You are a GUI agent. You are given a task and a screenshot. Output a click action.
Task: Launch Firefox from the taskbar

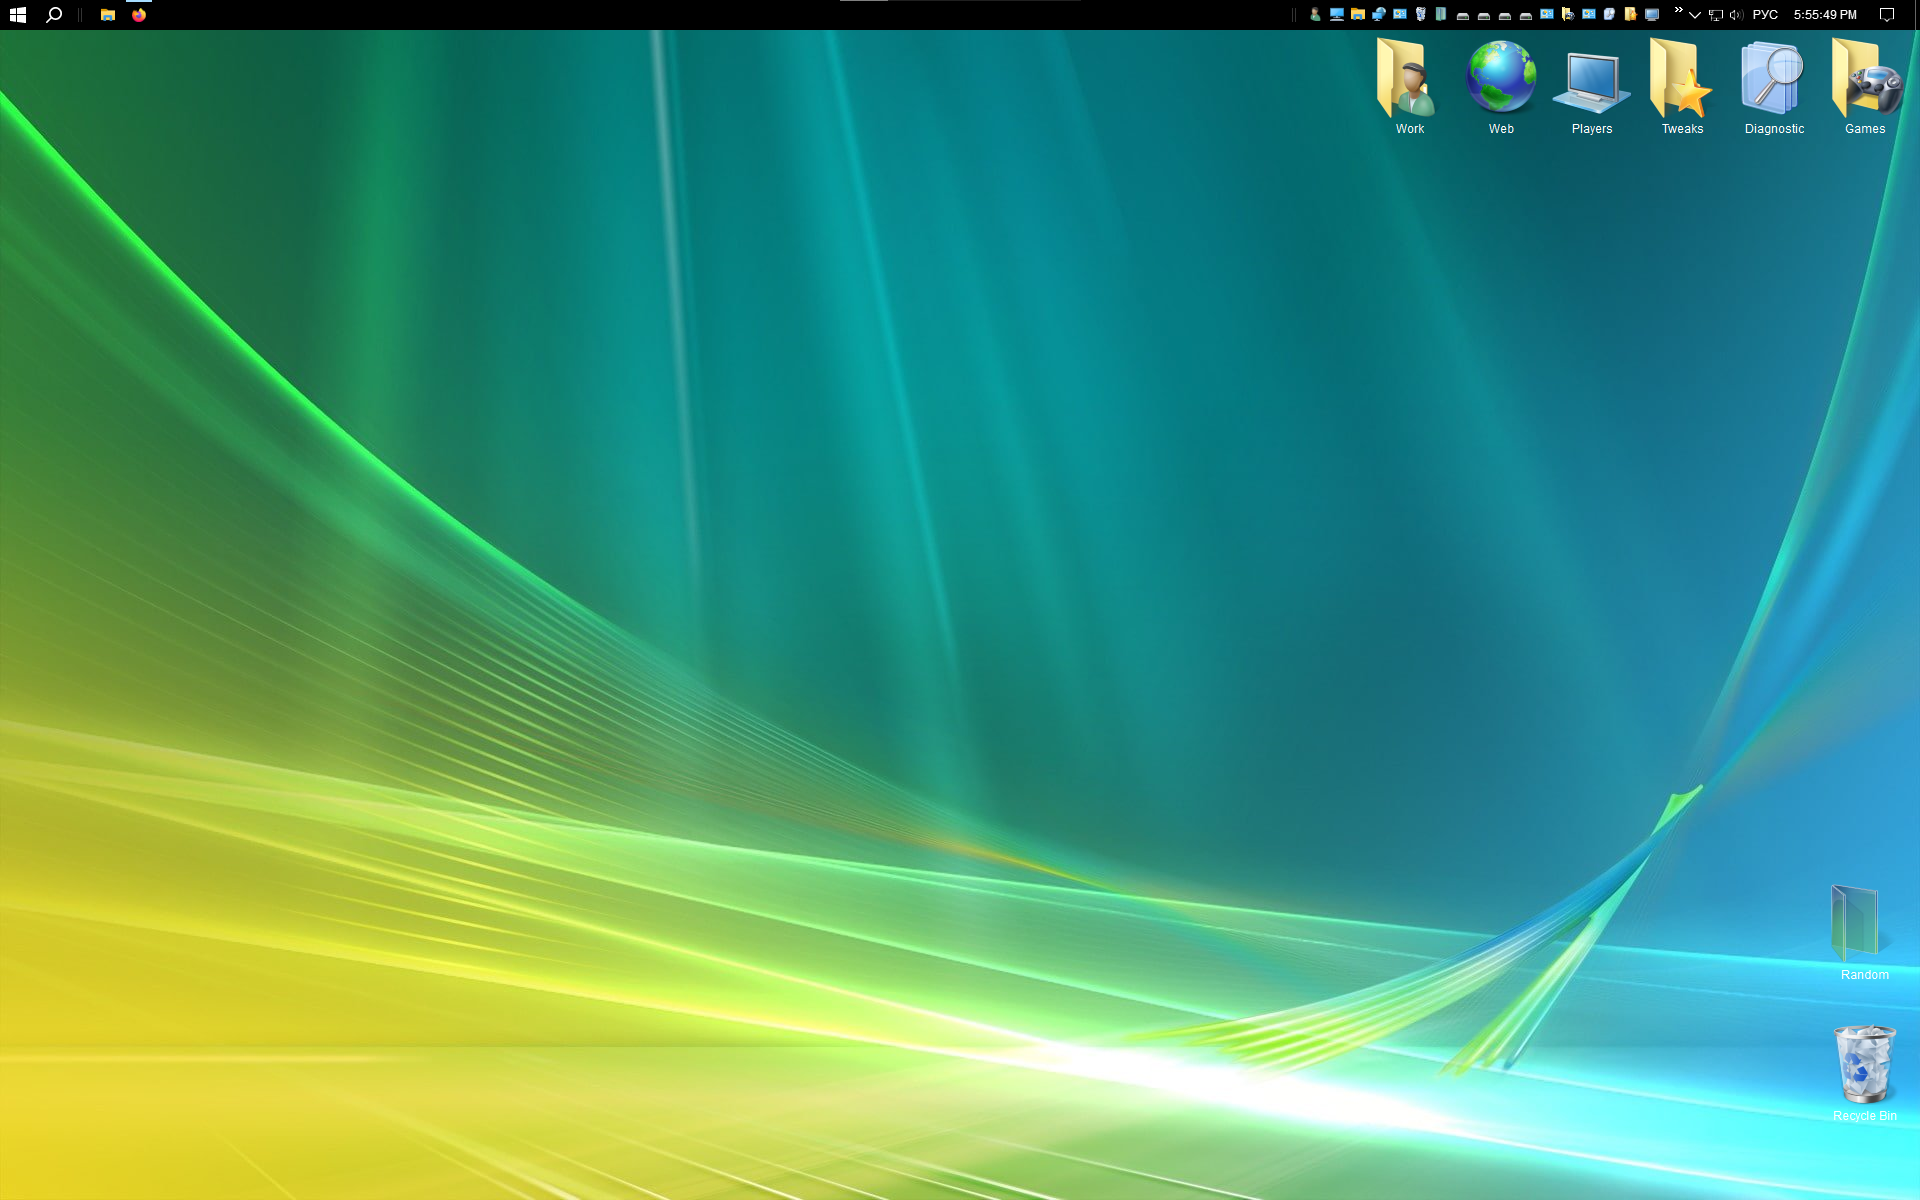coord(139,15)
